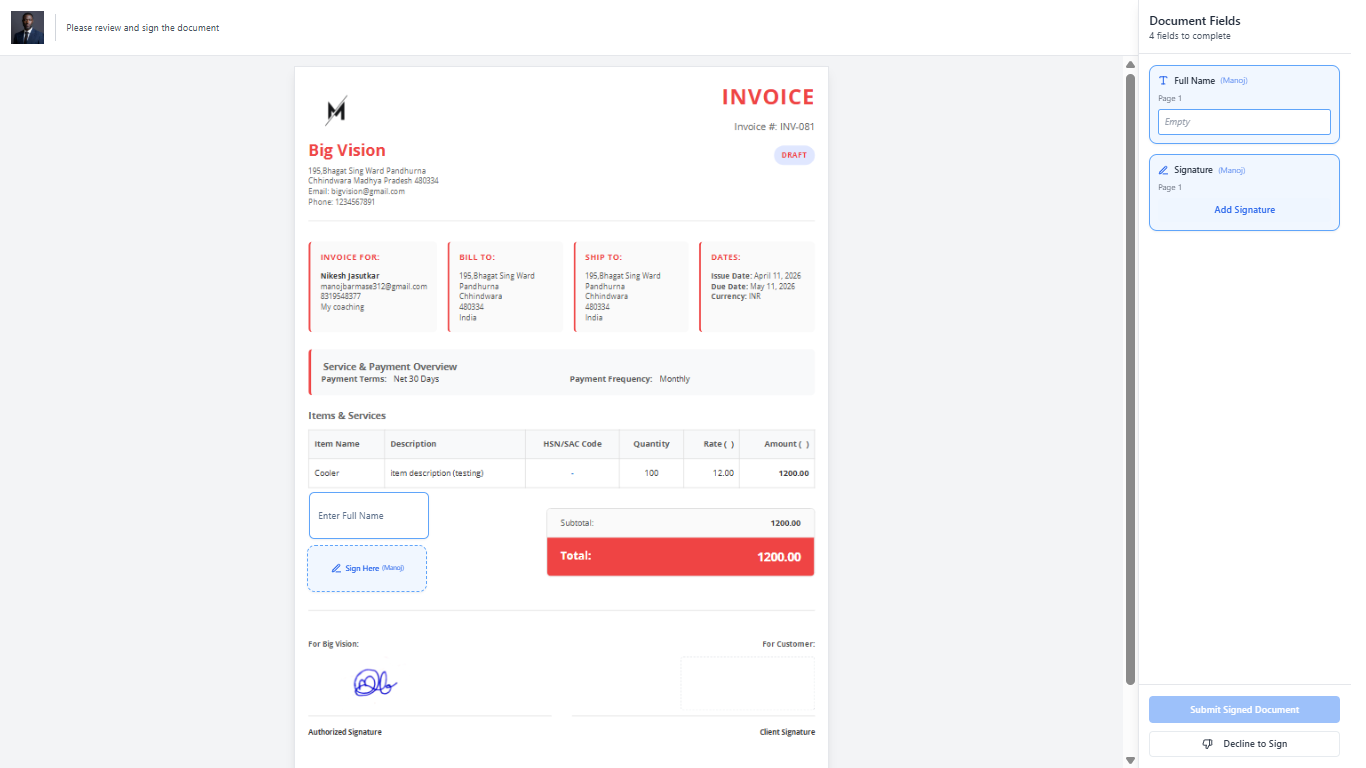This screenshot has height=768, width=1366.
Task: Click item description (testing) cell
Action: [x=455, y=473]
